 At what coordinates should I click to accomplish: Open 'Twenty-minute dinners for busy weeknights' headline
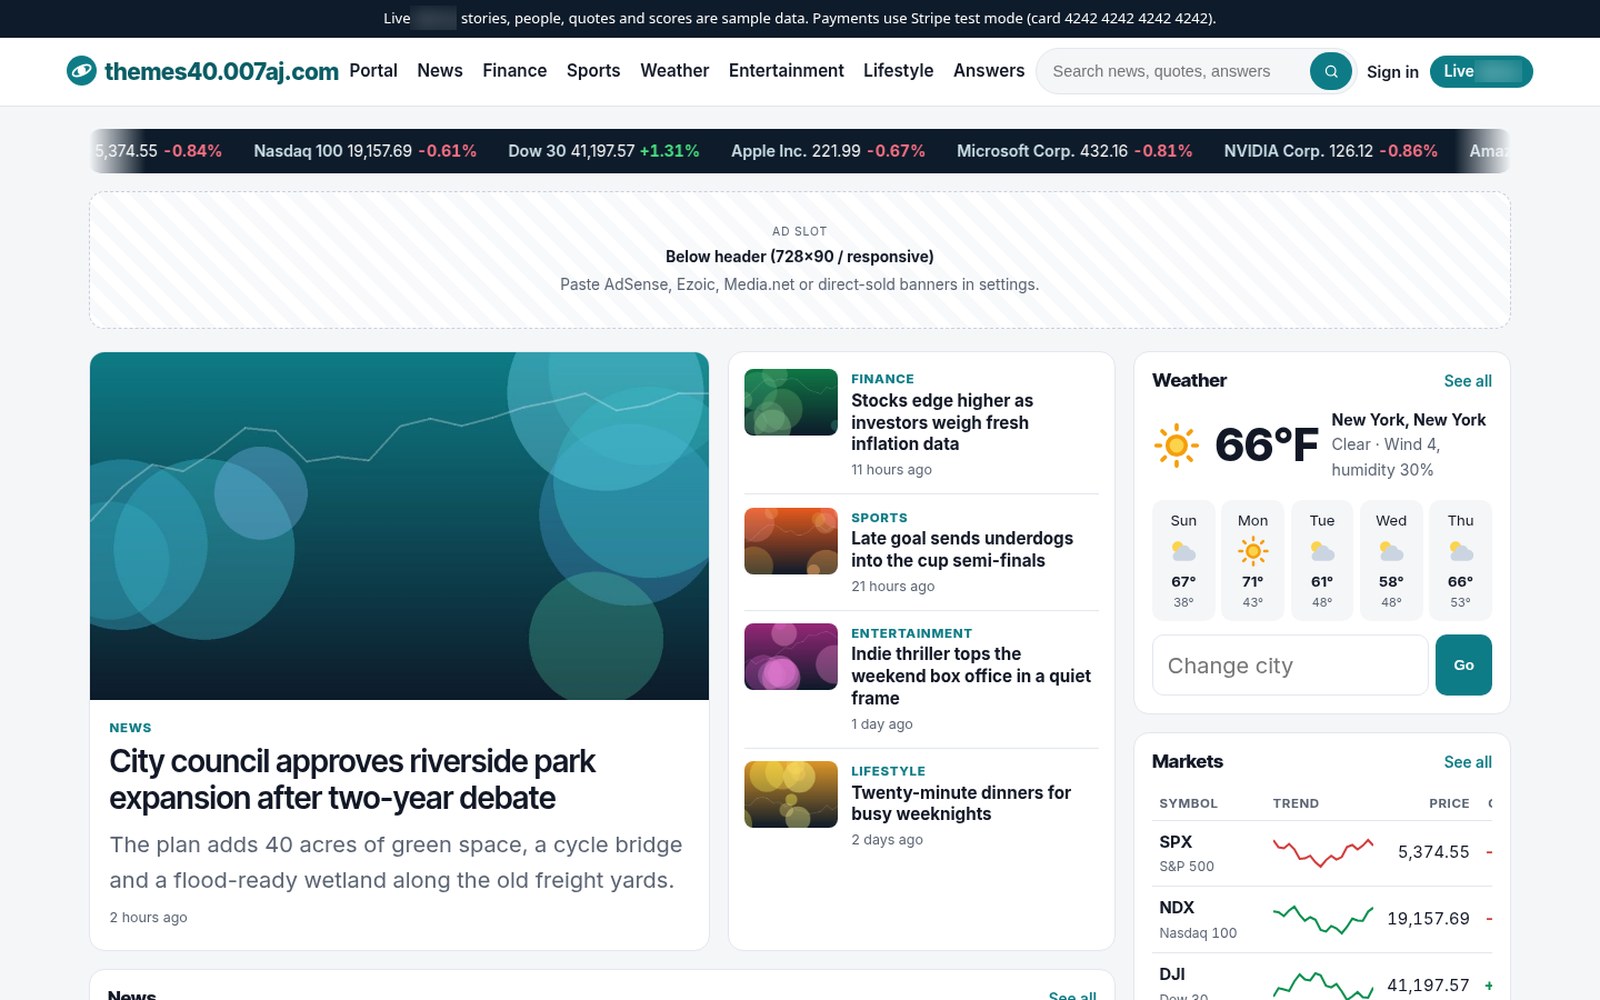pos(961,803)
